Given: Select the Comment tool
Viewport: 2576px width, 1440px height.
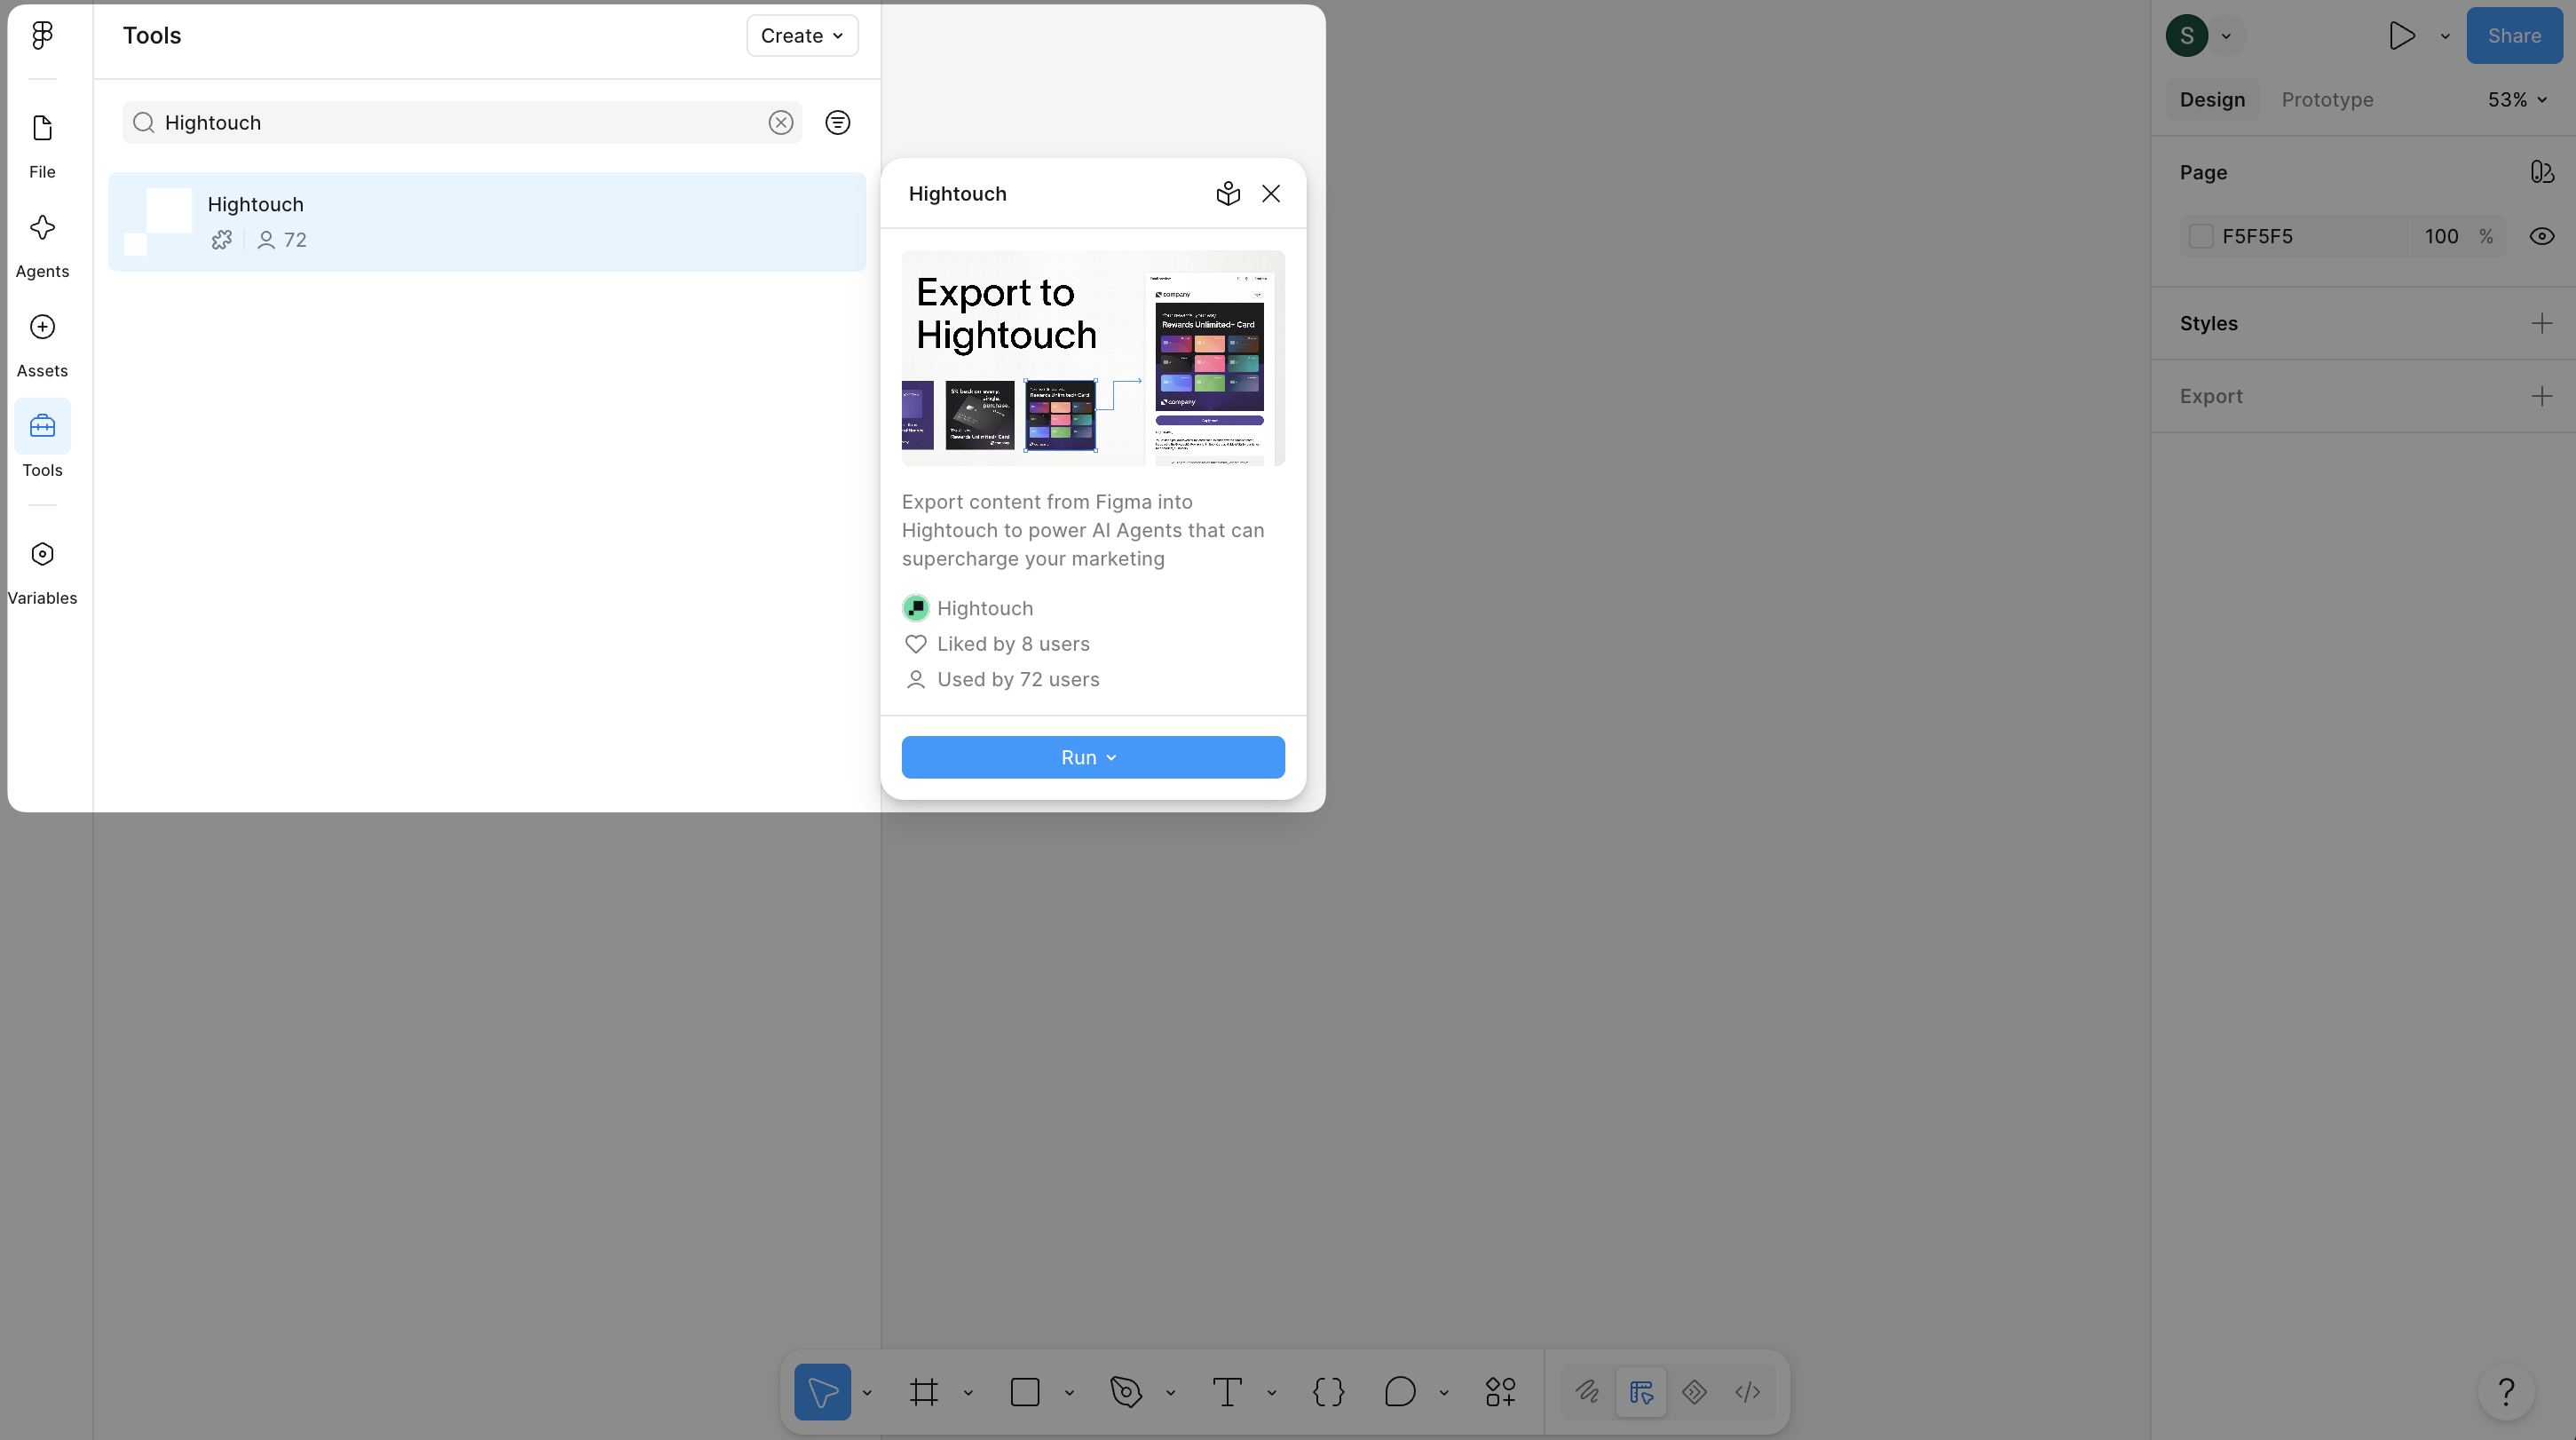Looking at the screenshot, I should tap(1400, 1391).
